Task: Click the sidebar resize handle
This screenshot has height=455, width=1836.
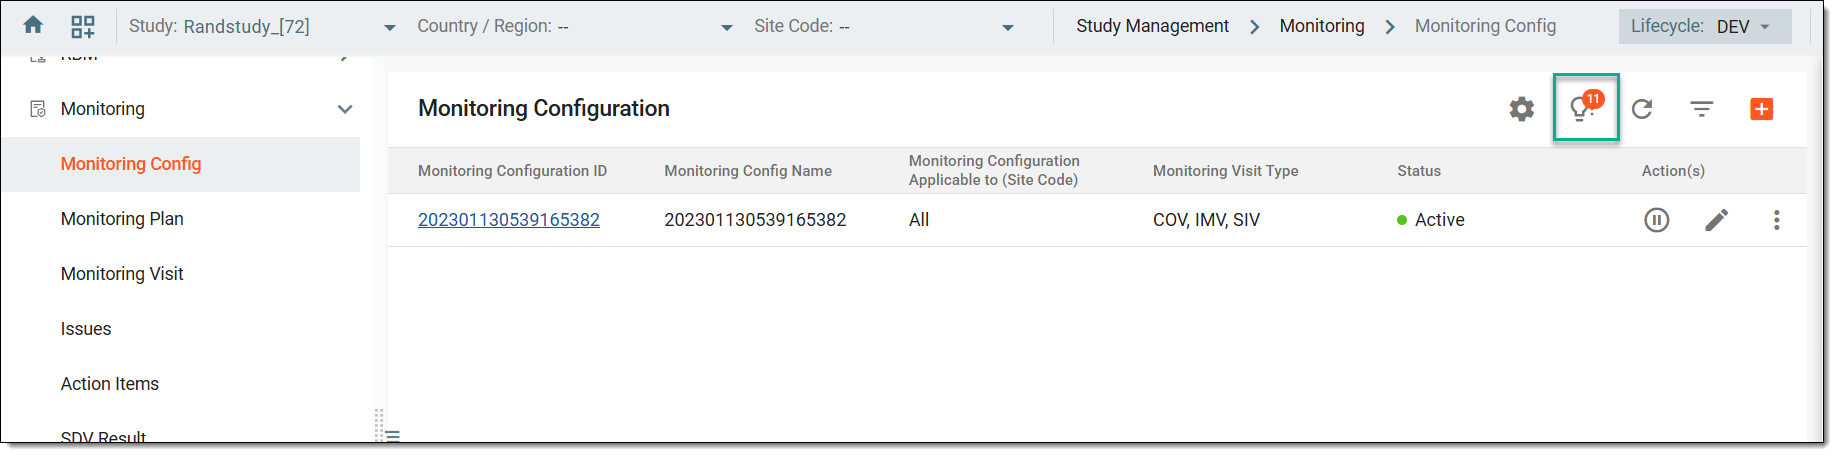Action: point(380,425)
